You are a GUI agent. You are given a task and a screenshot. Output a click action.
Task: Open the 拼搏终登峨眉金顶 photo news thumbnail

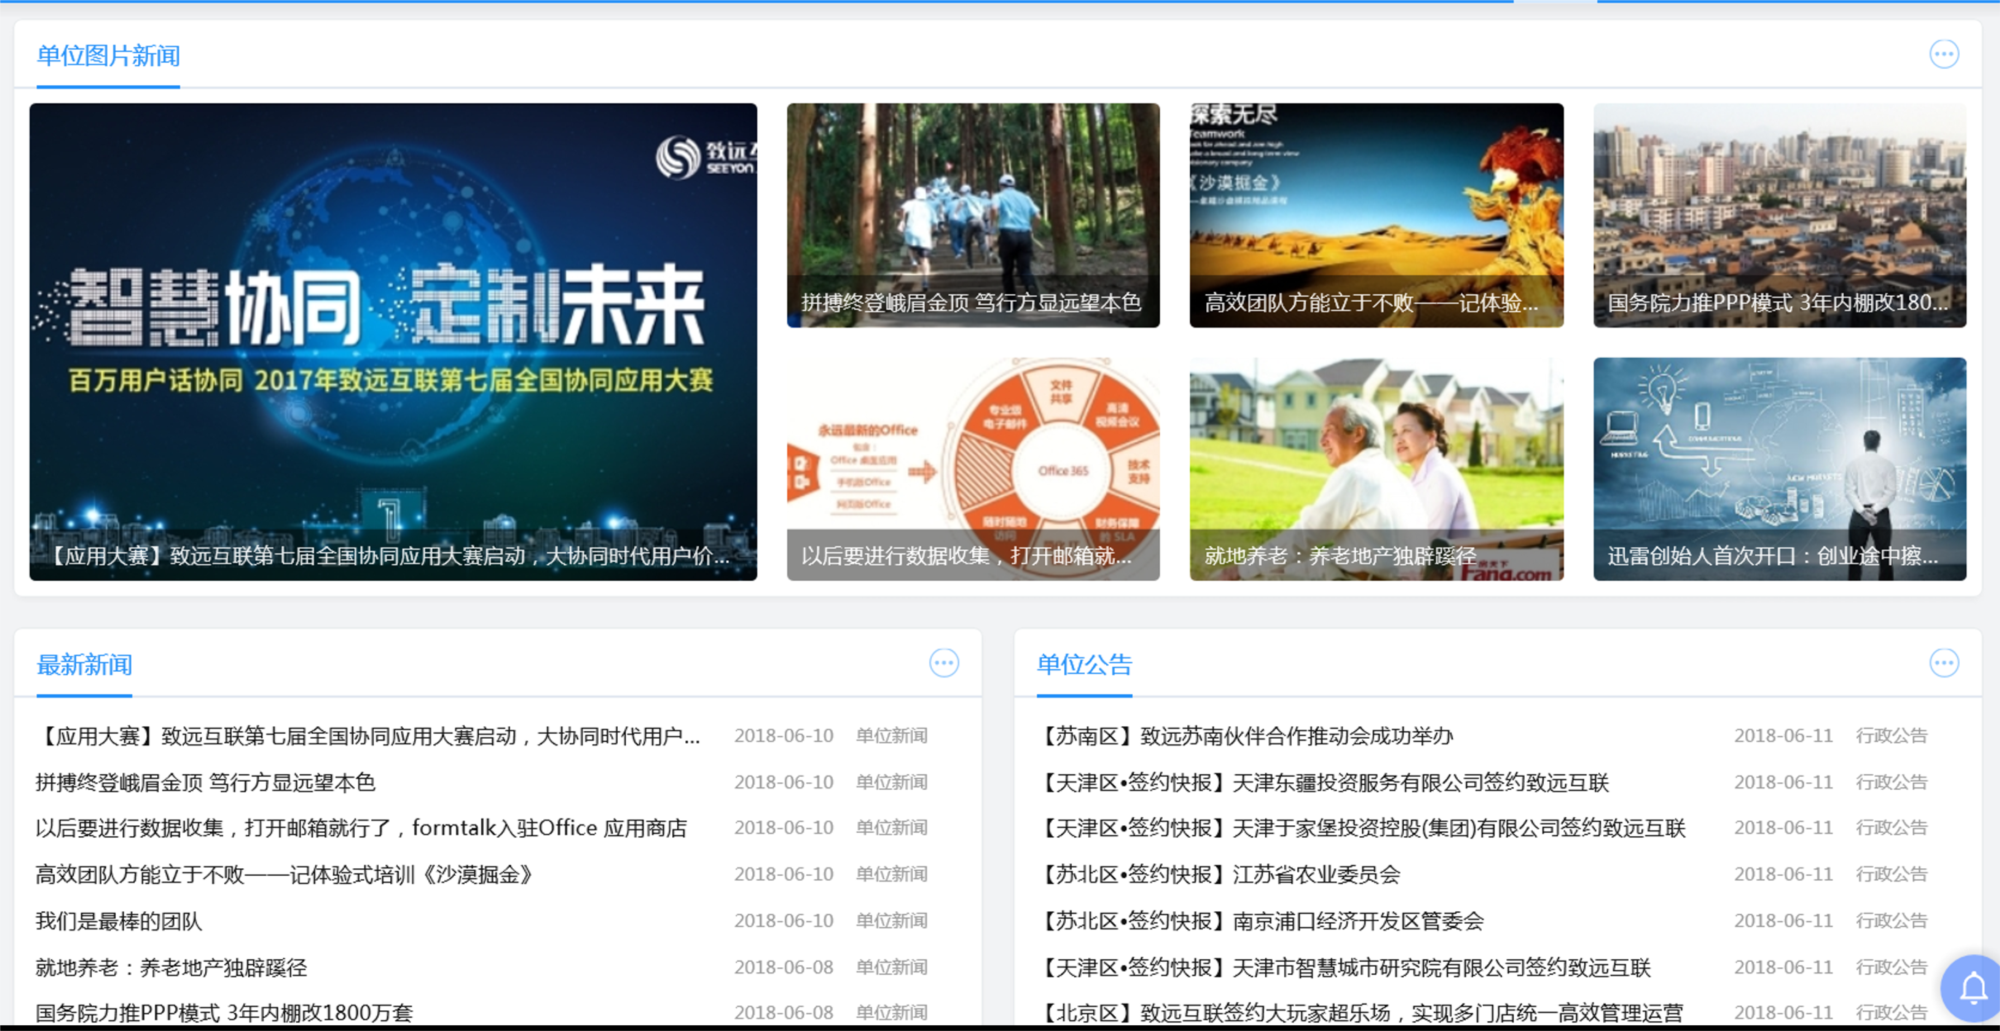point(973,215)
